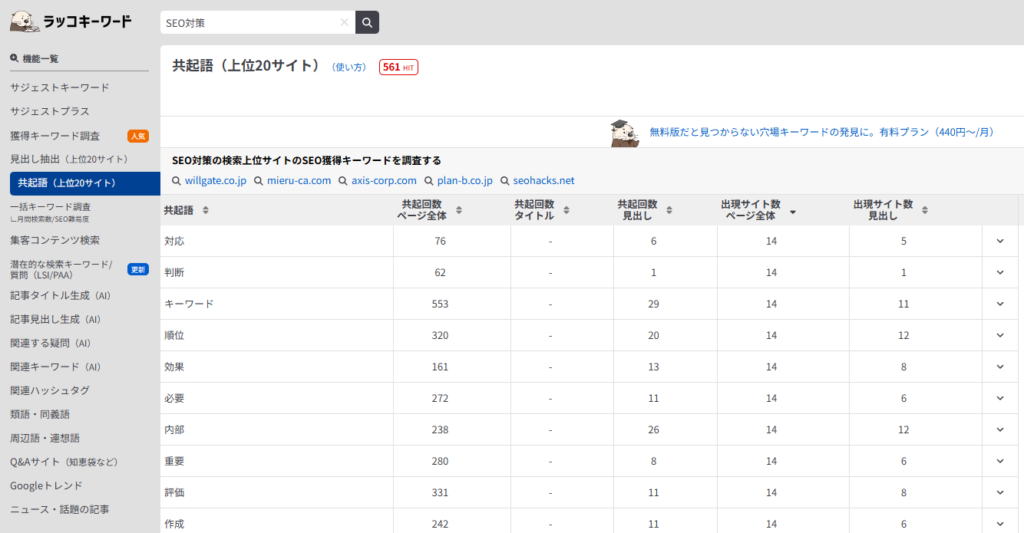Image resolution: width=1024 pixels, height=533 pixels.
Task: Click the magnifier search button
Action: point(367,22)
